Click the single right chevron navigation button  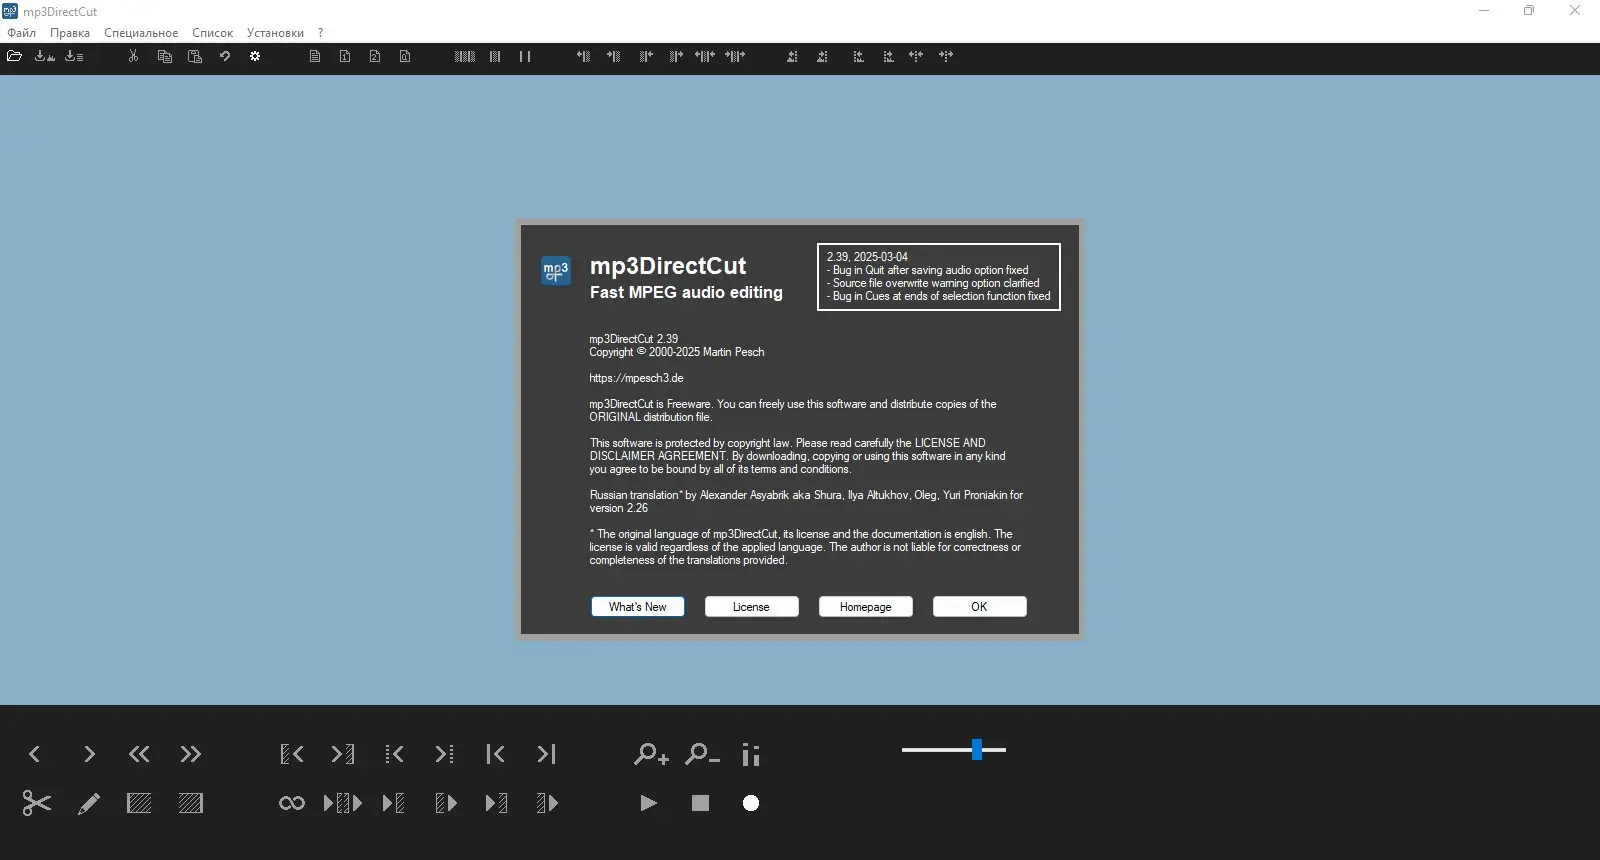pyautogui.click(x=89, y=754)
